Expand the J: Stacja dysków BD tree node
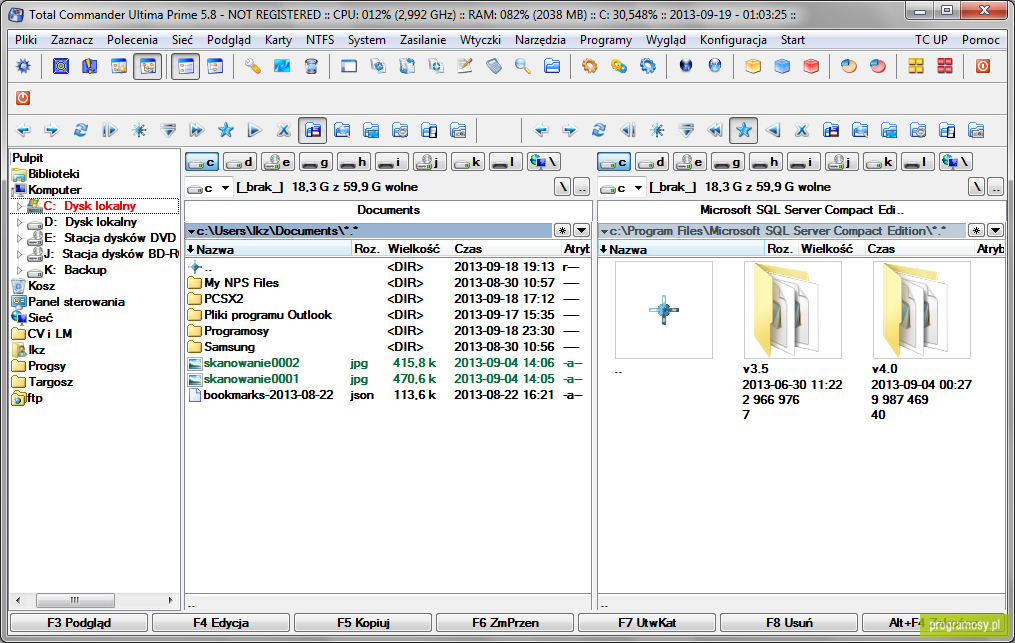 pyautogui.click(x=19, y=254)
